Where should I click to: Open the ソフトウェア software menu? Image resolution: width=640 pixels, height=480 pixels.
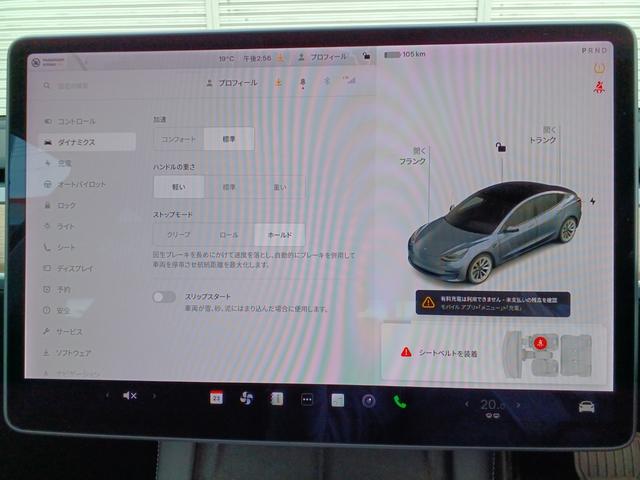67,353
